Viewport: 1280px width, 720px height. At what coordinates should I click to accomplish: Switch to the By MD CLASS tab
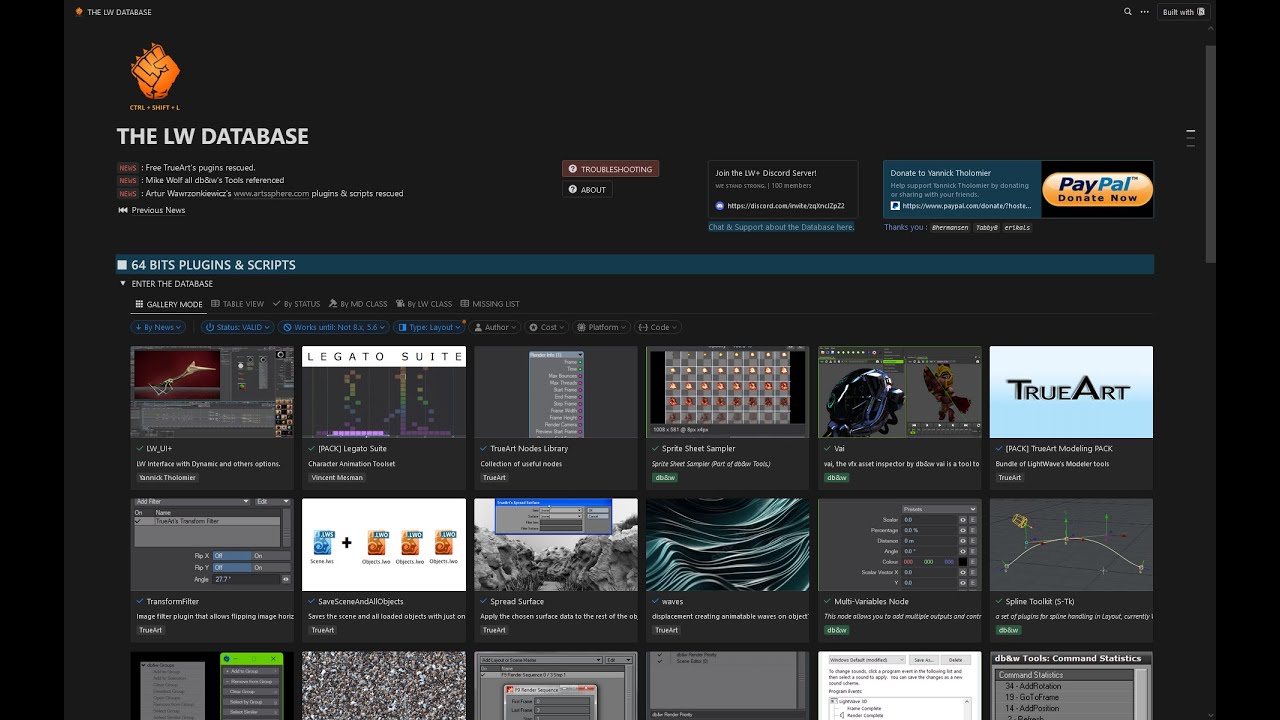pyautogui.click(x=357, y=304)
